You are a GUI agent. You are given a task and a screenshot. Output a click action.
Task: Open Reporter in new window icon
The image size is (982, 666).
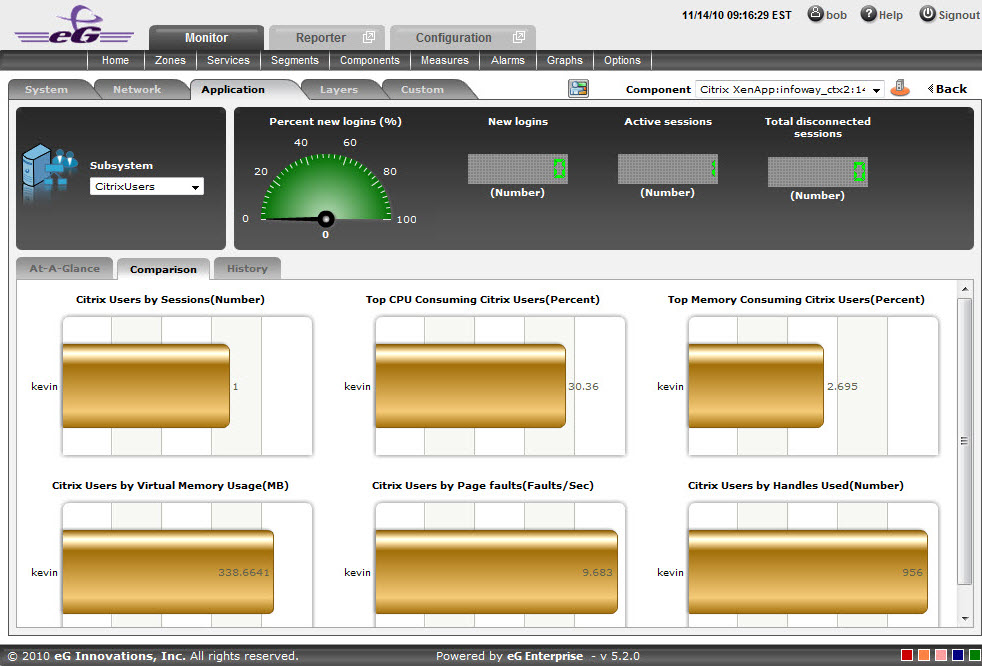[x=369, y=37]
